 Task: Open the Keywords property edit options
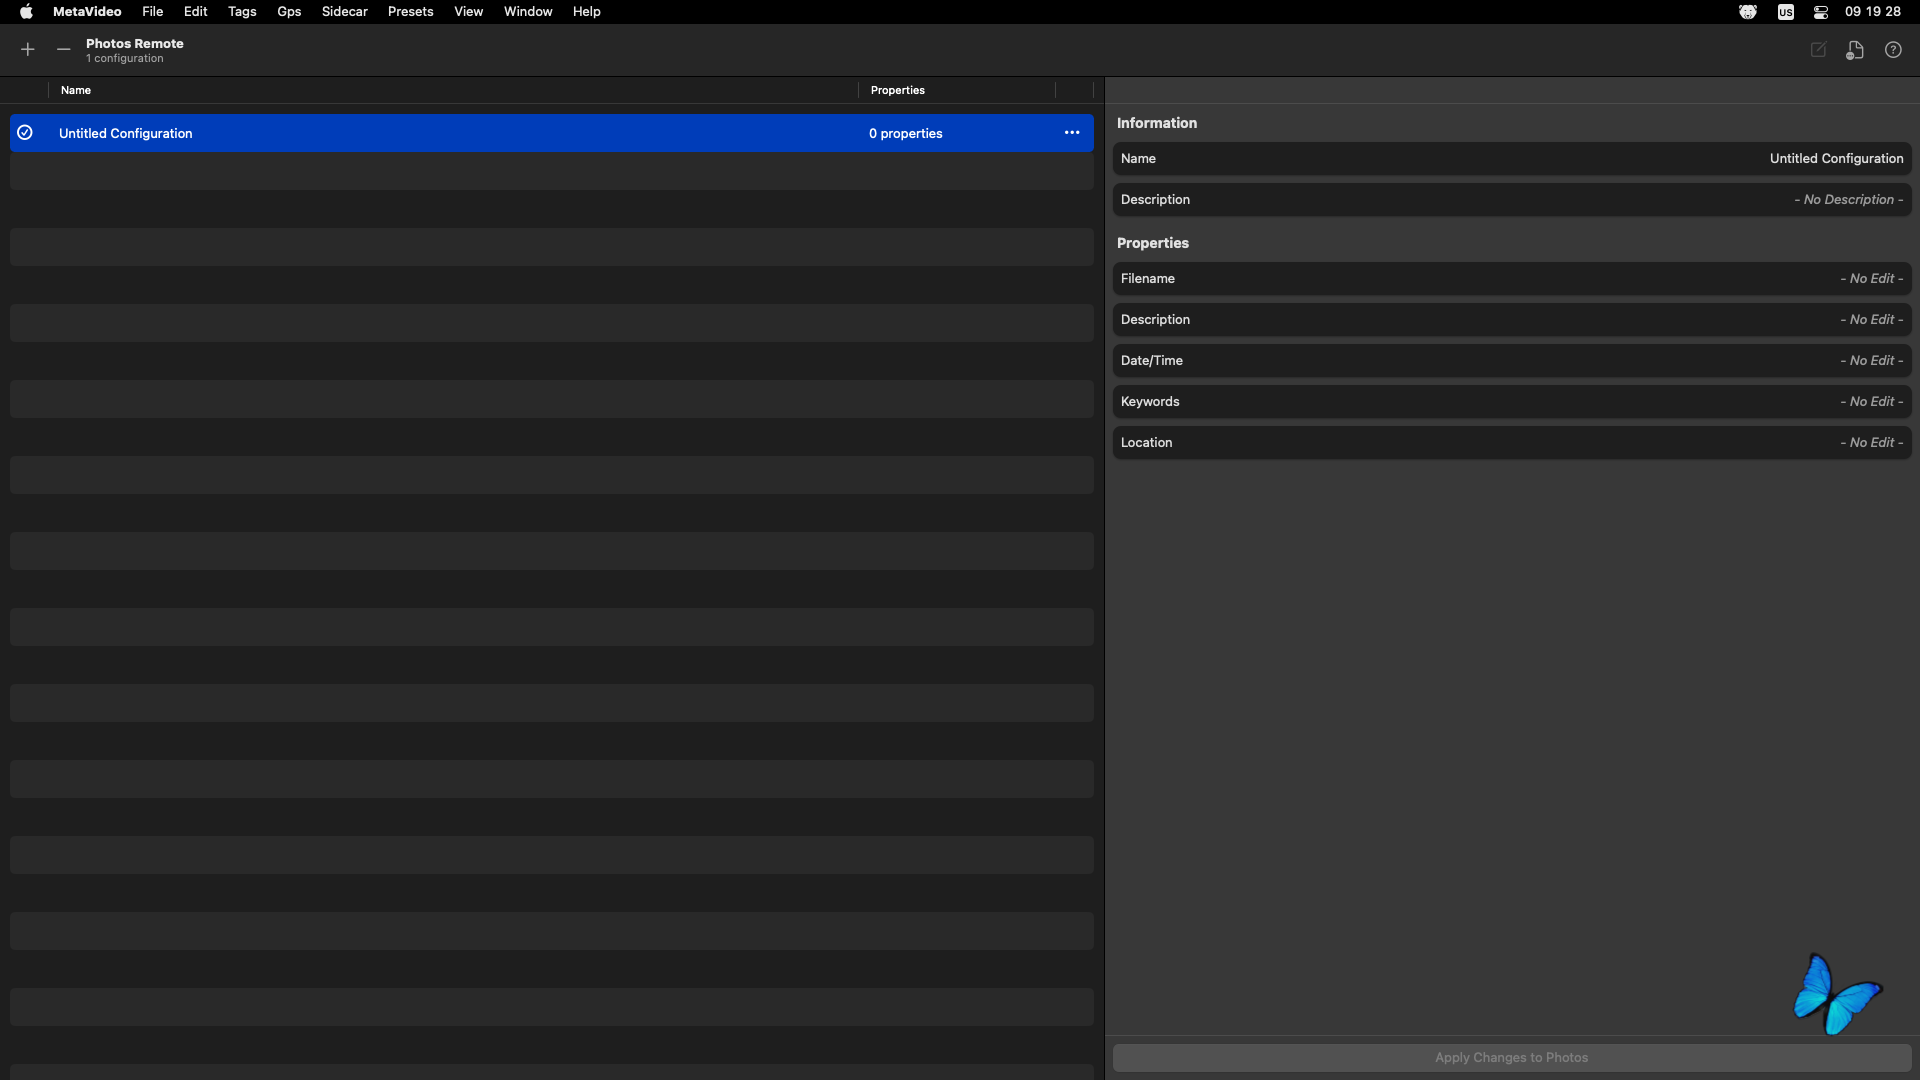[1871, 402]
